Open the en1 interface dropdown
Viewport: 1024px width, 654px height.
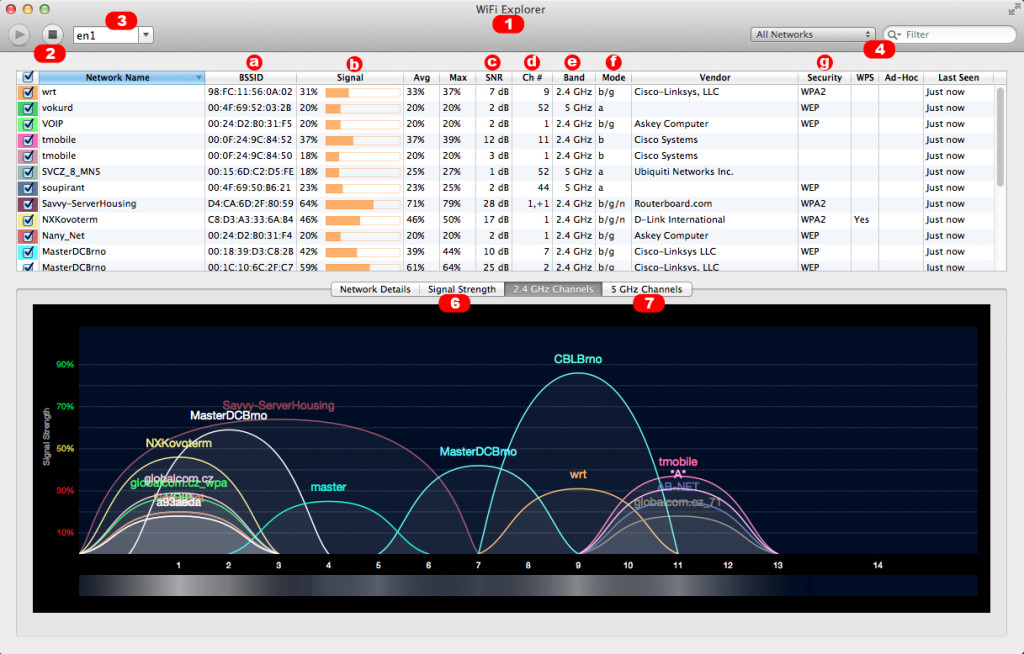tap(146, 35)
